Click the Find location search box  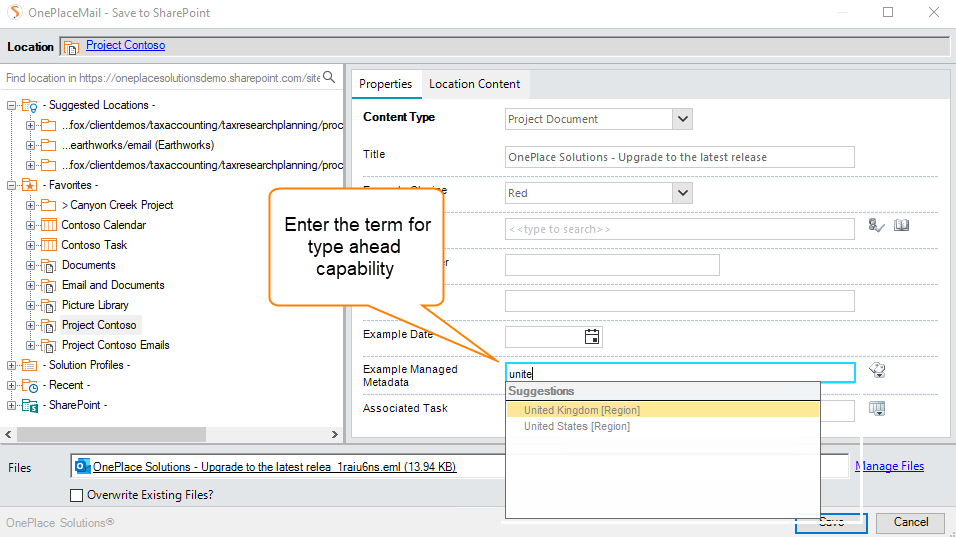(x=163, y=78)
